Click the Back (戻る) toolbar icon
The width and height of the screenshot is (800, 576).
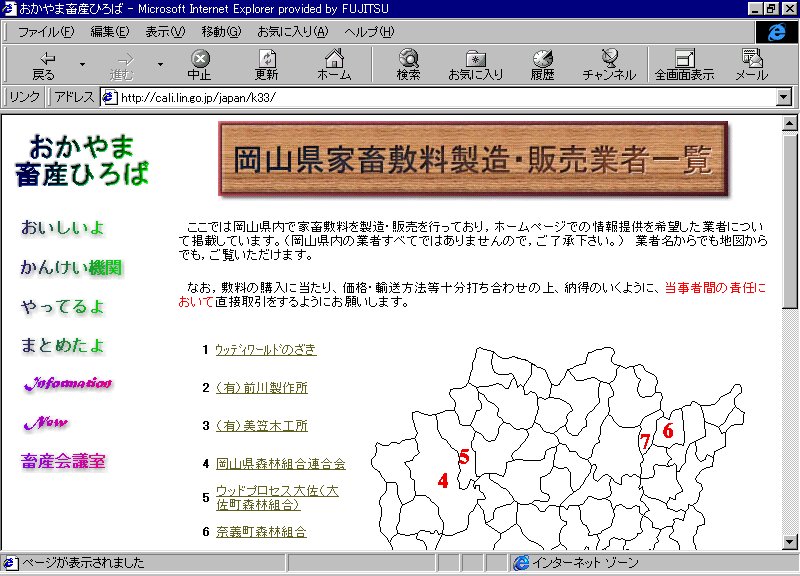pyautogui.click(x=44, y=64)
